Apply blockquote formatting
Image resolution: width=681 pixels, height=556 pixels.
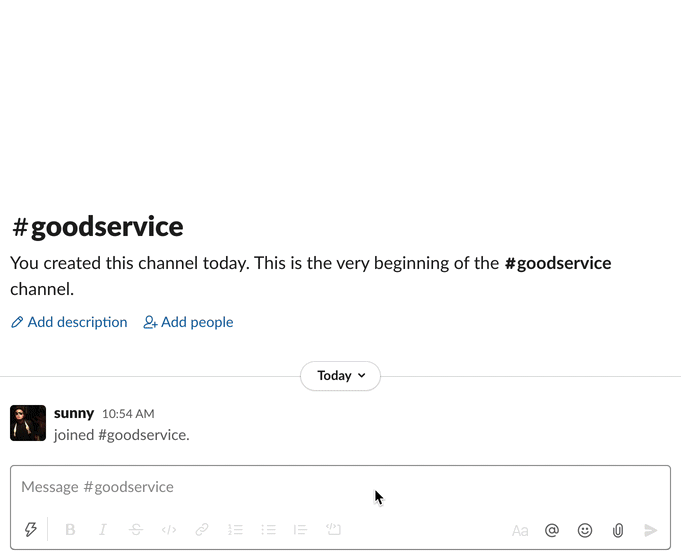(x=300, y=530)
